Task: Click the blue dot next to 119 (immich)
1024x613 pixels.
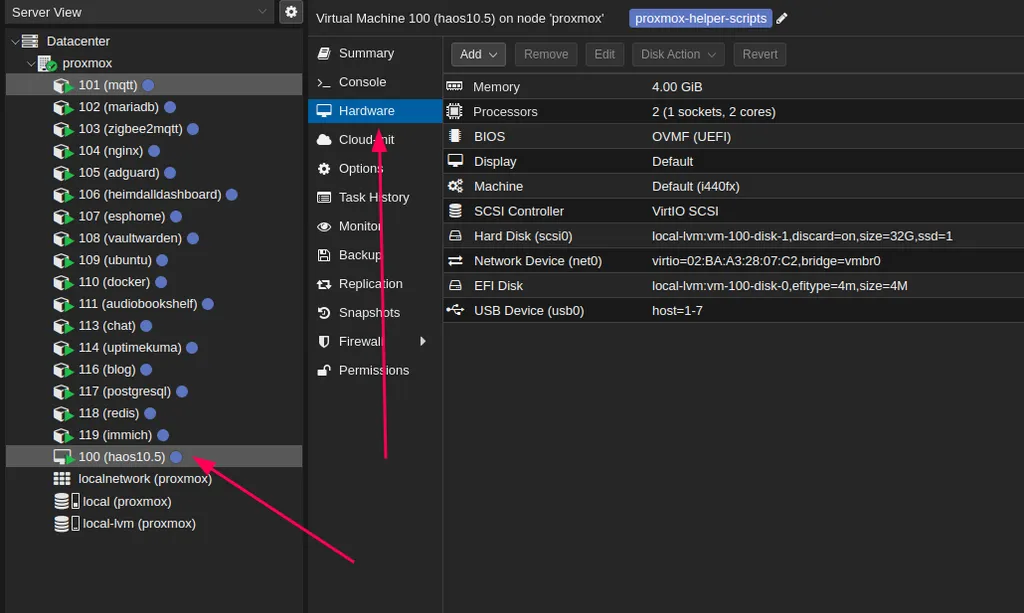Action: coord(163,435)
